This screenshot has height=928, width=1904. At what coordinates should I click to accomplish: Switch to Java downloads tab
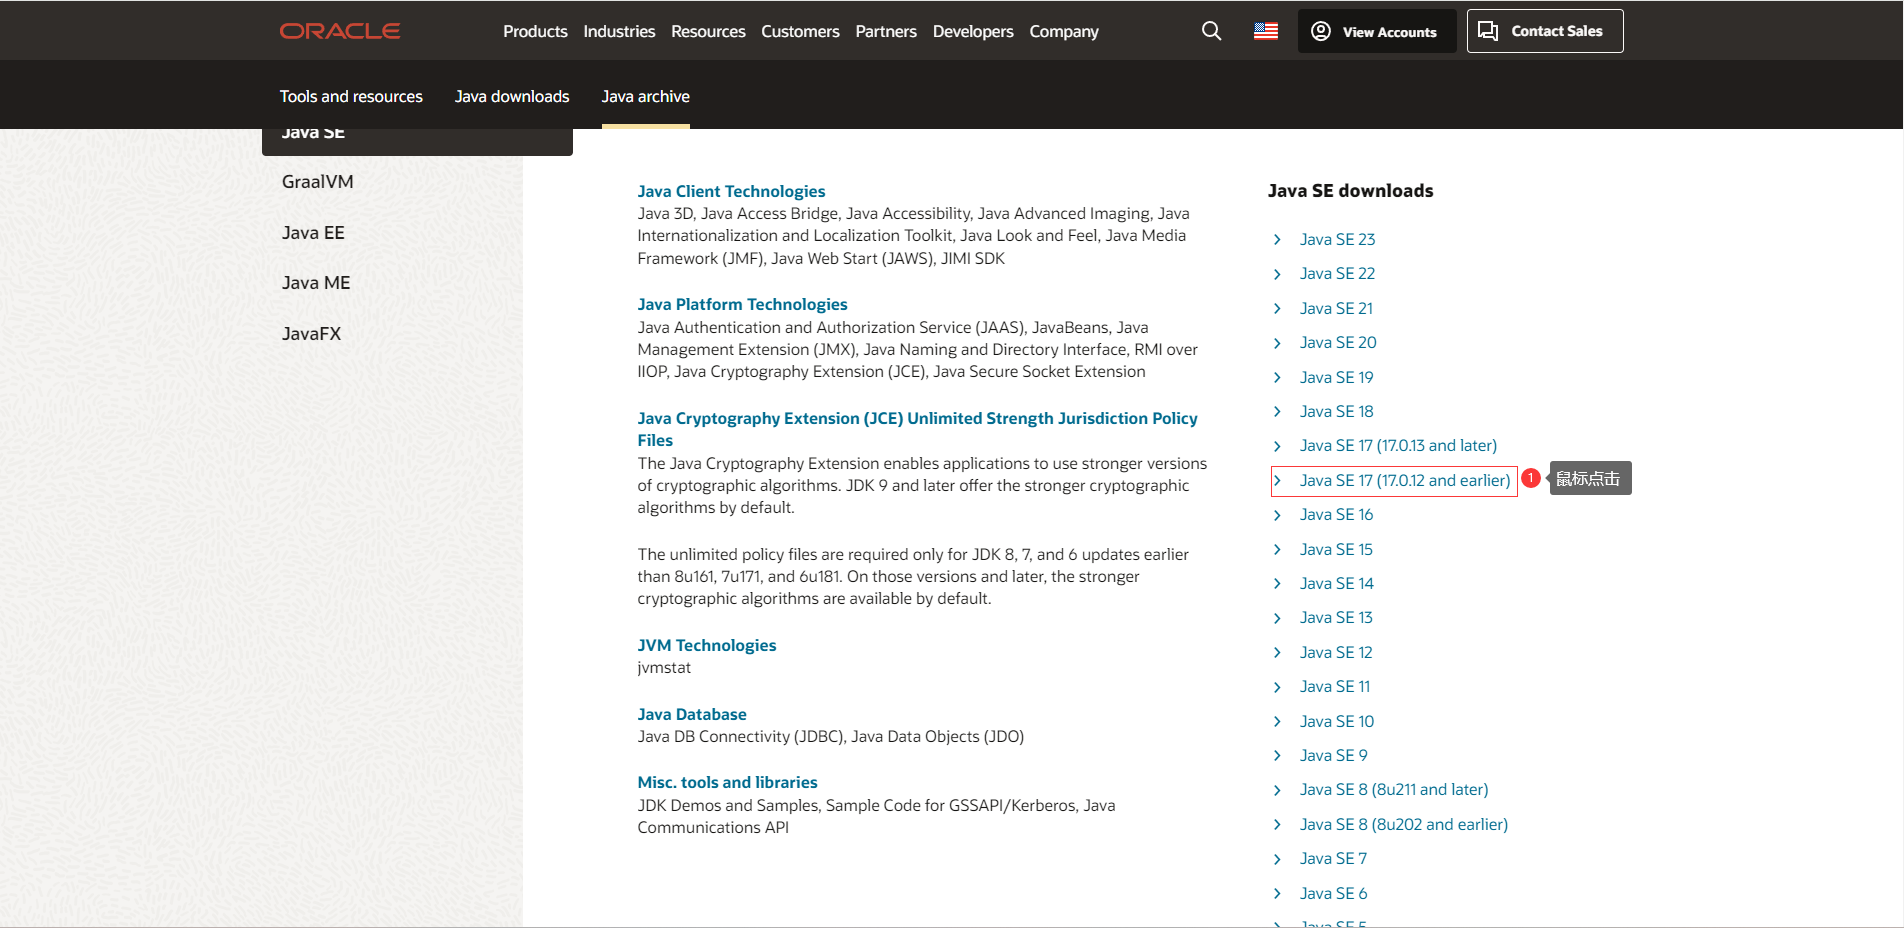[512, 96]
